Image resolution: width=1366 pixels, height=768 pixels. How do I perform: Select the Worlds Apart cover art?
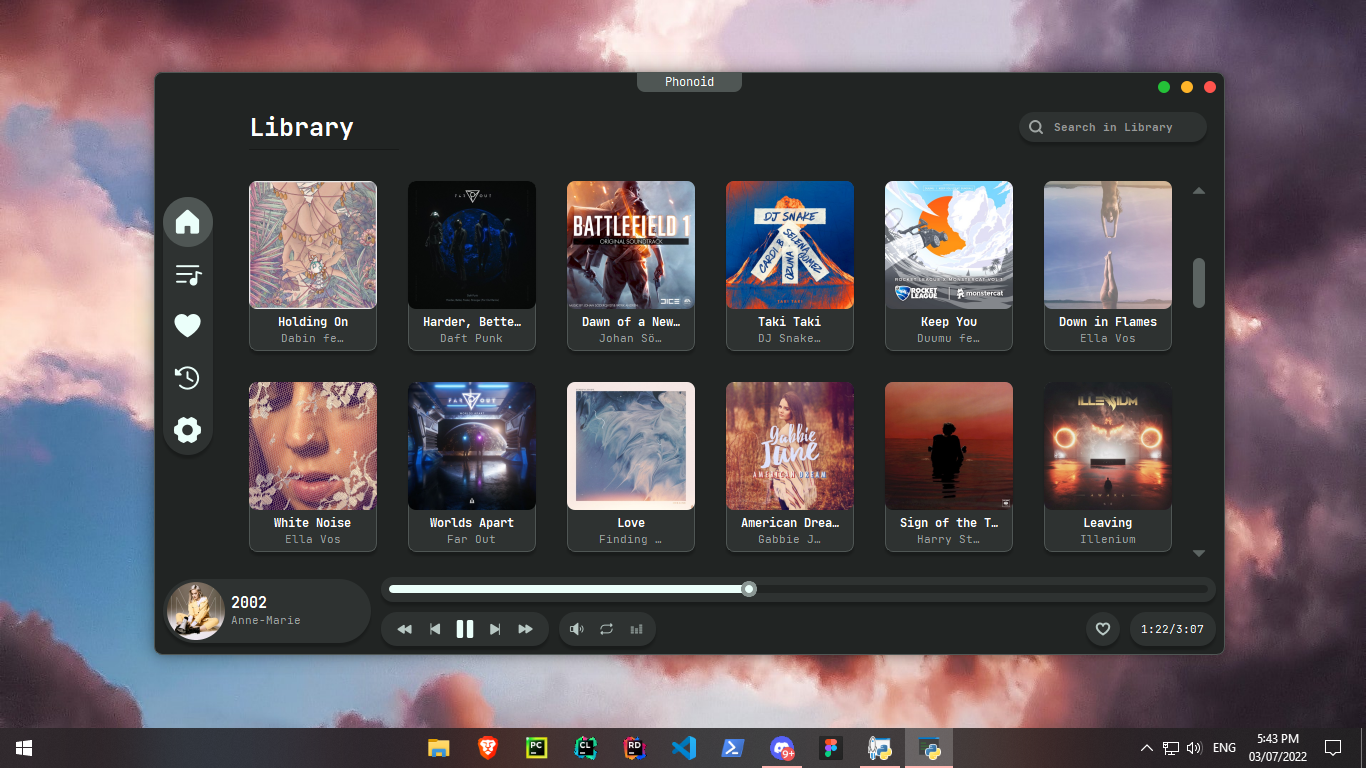(472, 446)
